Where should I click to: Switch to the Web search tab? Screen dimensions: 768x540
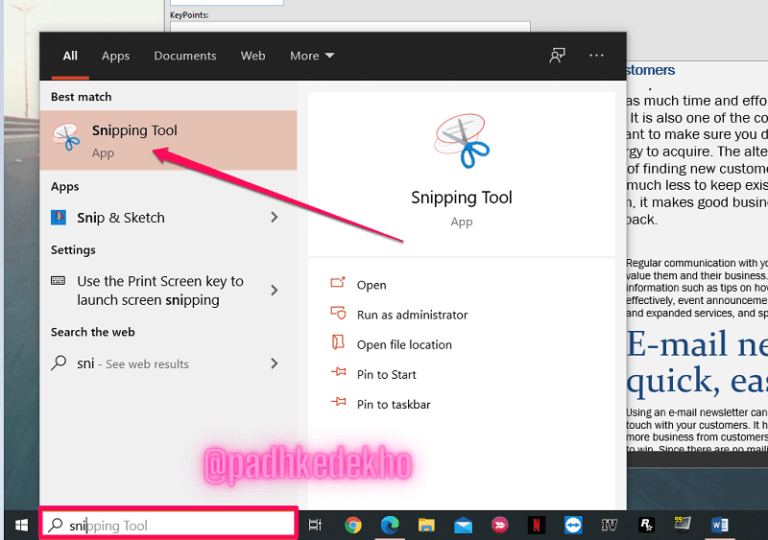click(x=253, y=56)
